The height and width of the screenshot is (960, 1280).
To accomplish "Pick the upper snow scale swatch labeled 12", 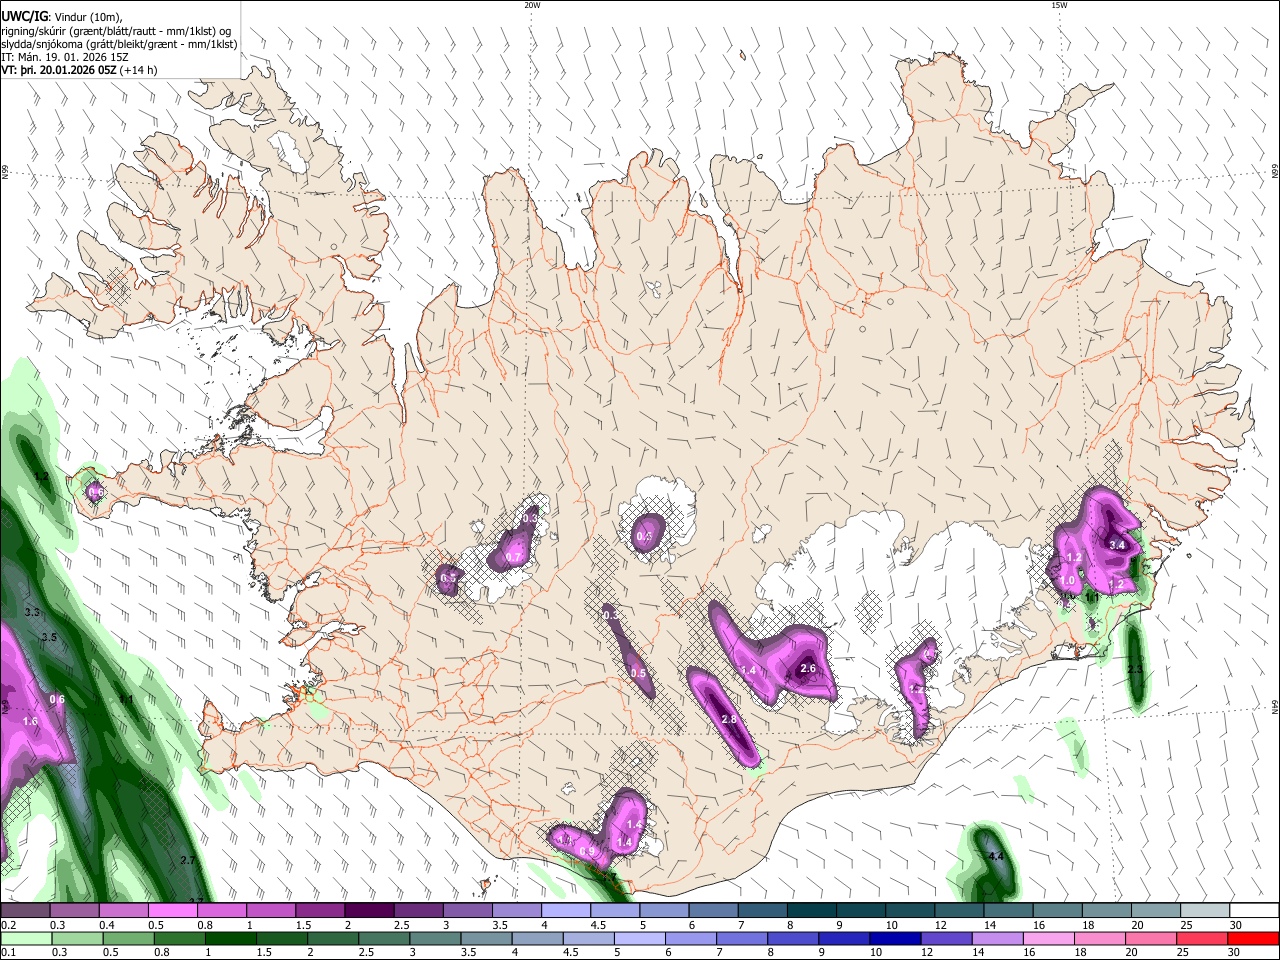I will point(960,911).
